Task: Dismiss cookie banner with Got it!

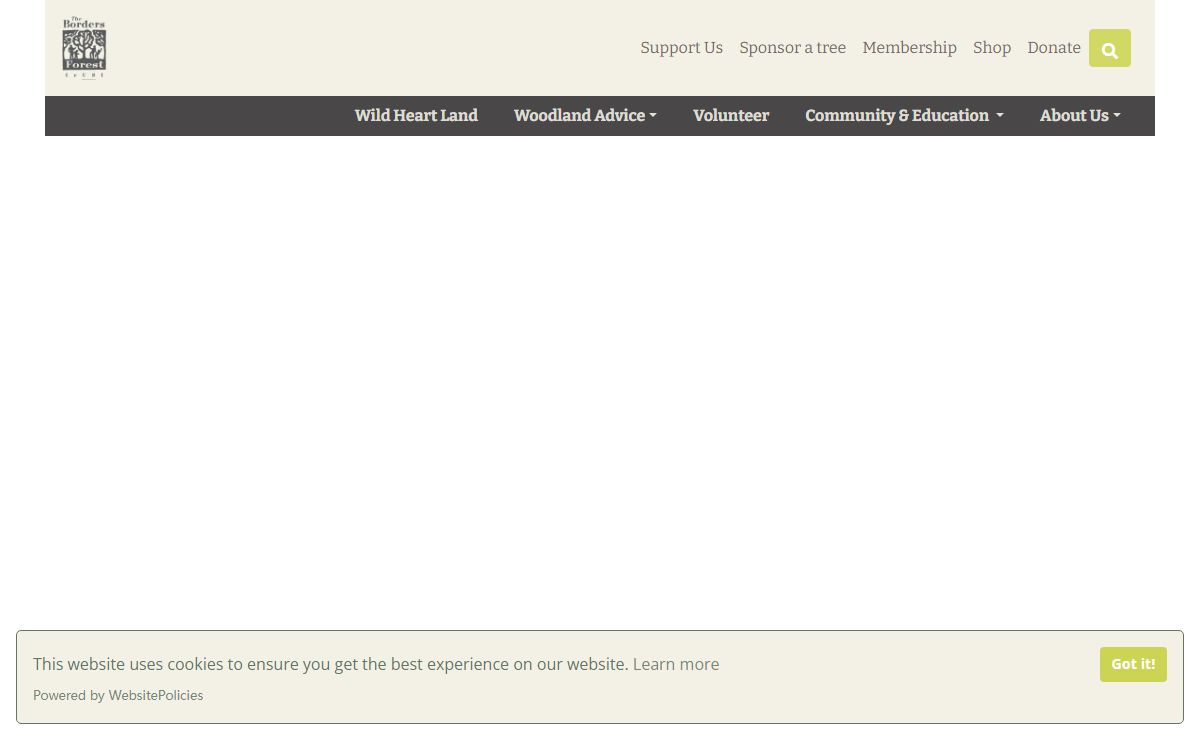Action: [x=1133, y=664]
